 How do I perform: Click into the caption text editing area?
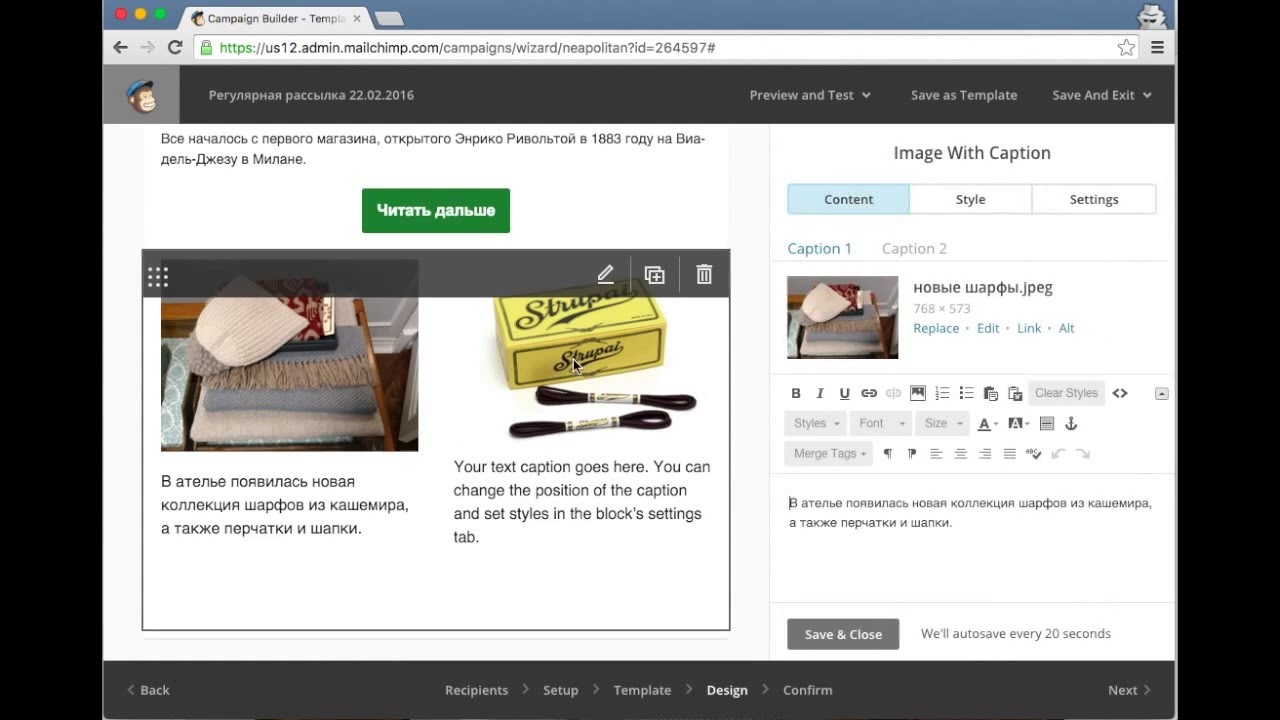coord(970,540)
